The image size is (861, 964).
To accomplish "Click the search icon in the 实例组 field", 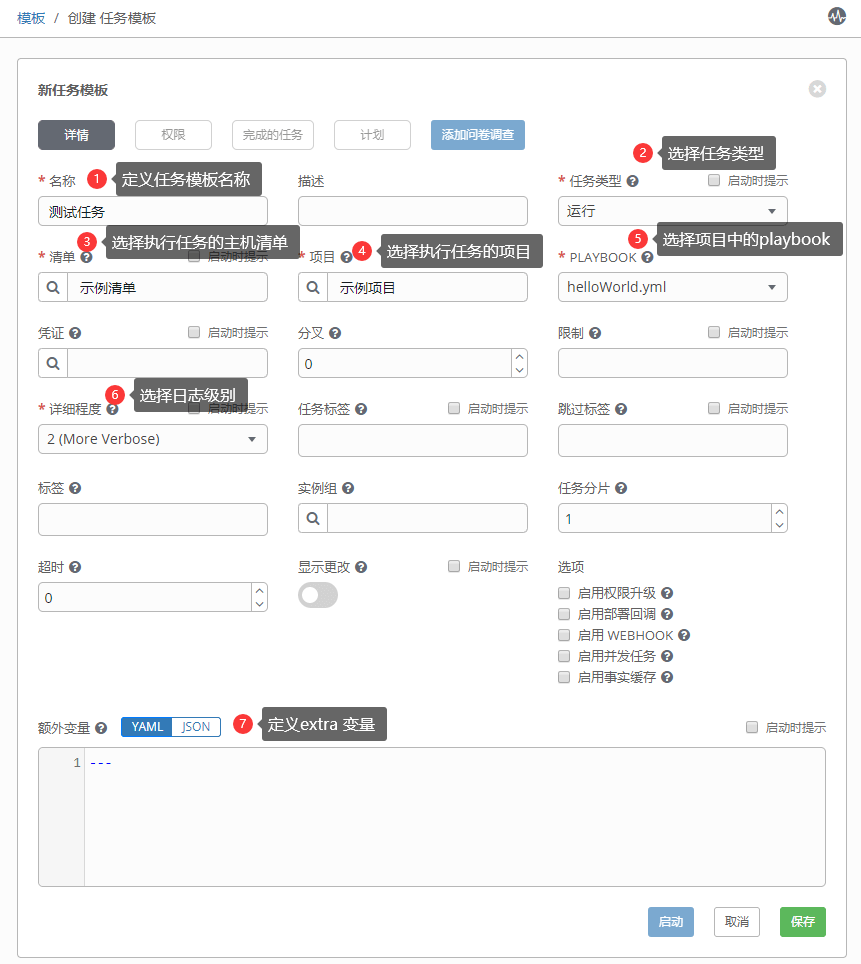I will 313,518.
